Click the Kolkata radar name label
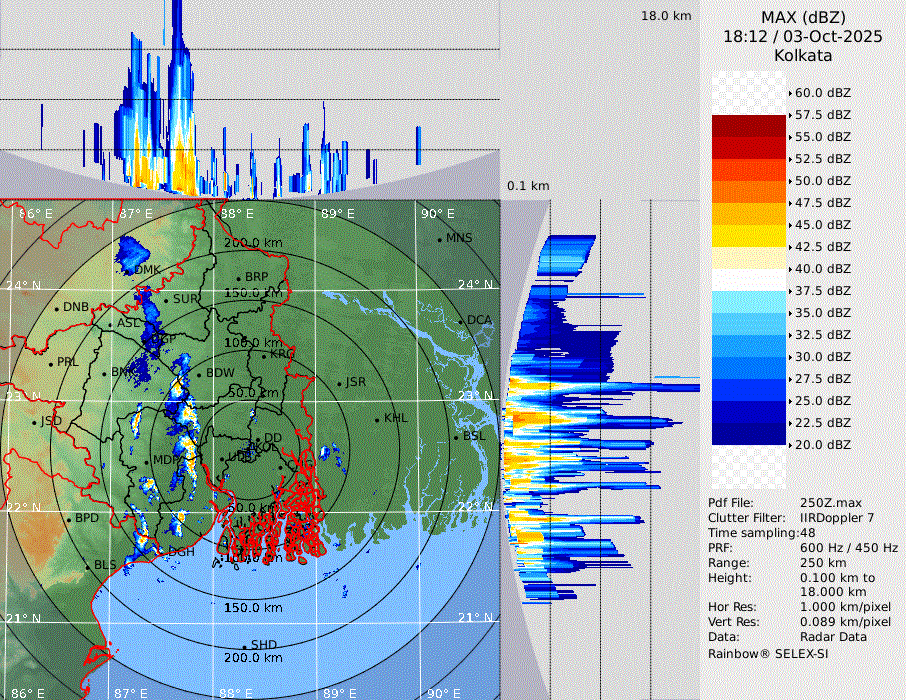The height and width of the screenshot is (700, 906). [802, 55]
